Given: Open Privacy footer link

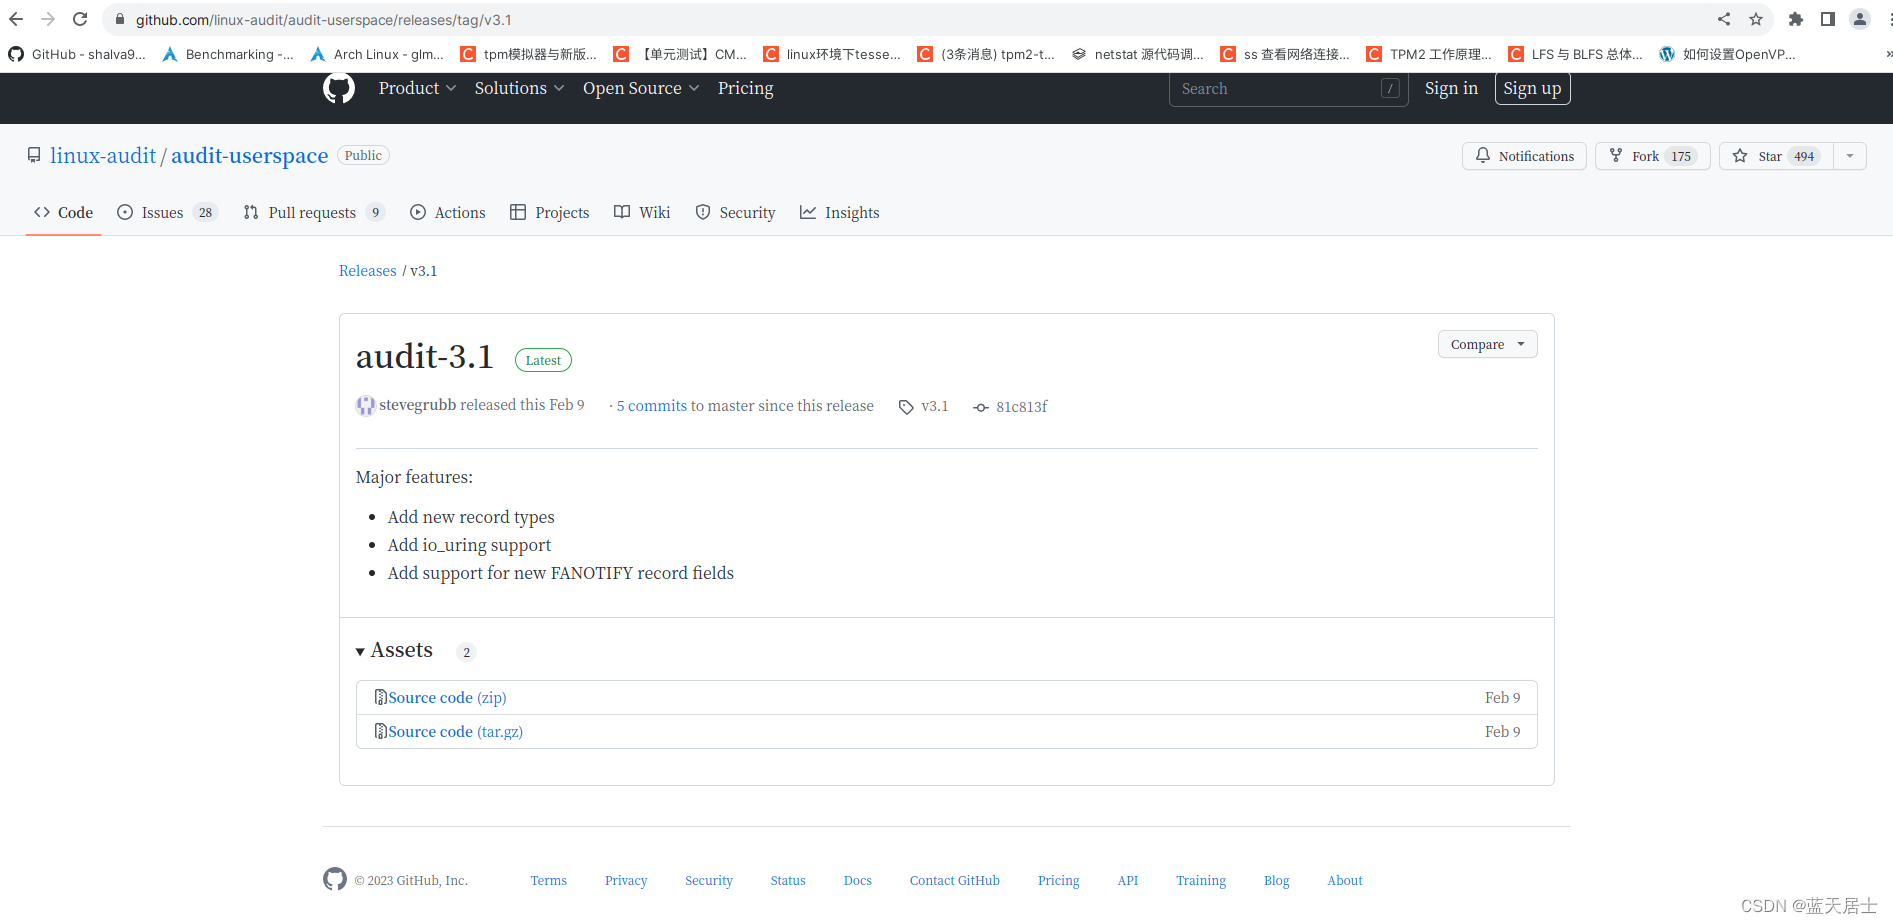Looking at the screenshot, I should 626,880.
